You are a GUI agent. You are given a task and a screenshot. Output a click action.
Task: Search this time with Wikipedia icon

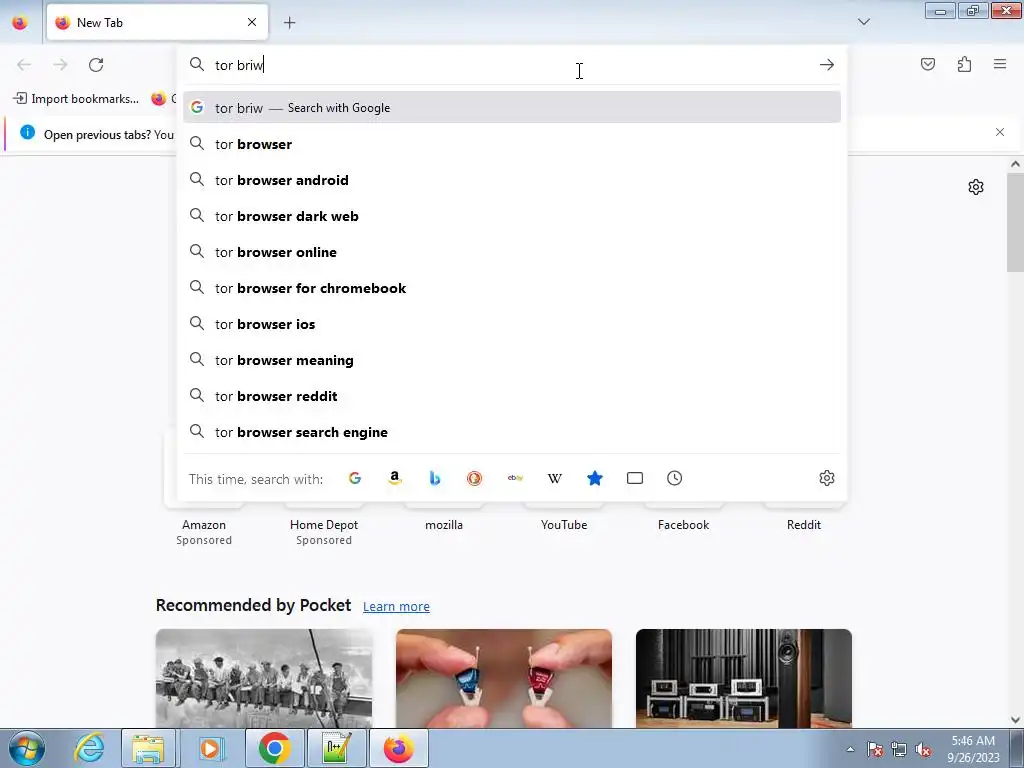coord(554,478)
